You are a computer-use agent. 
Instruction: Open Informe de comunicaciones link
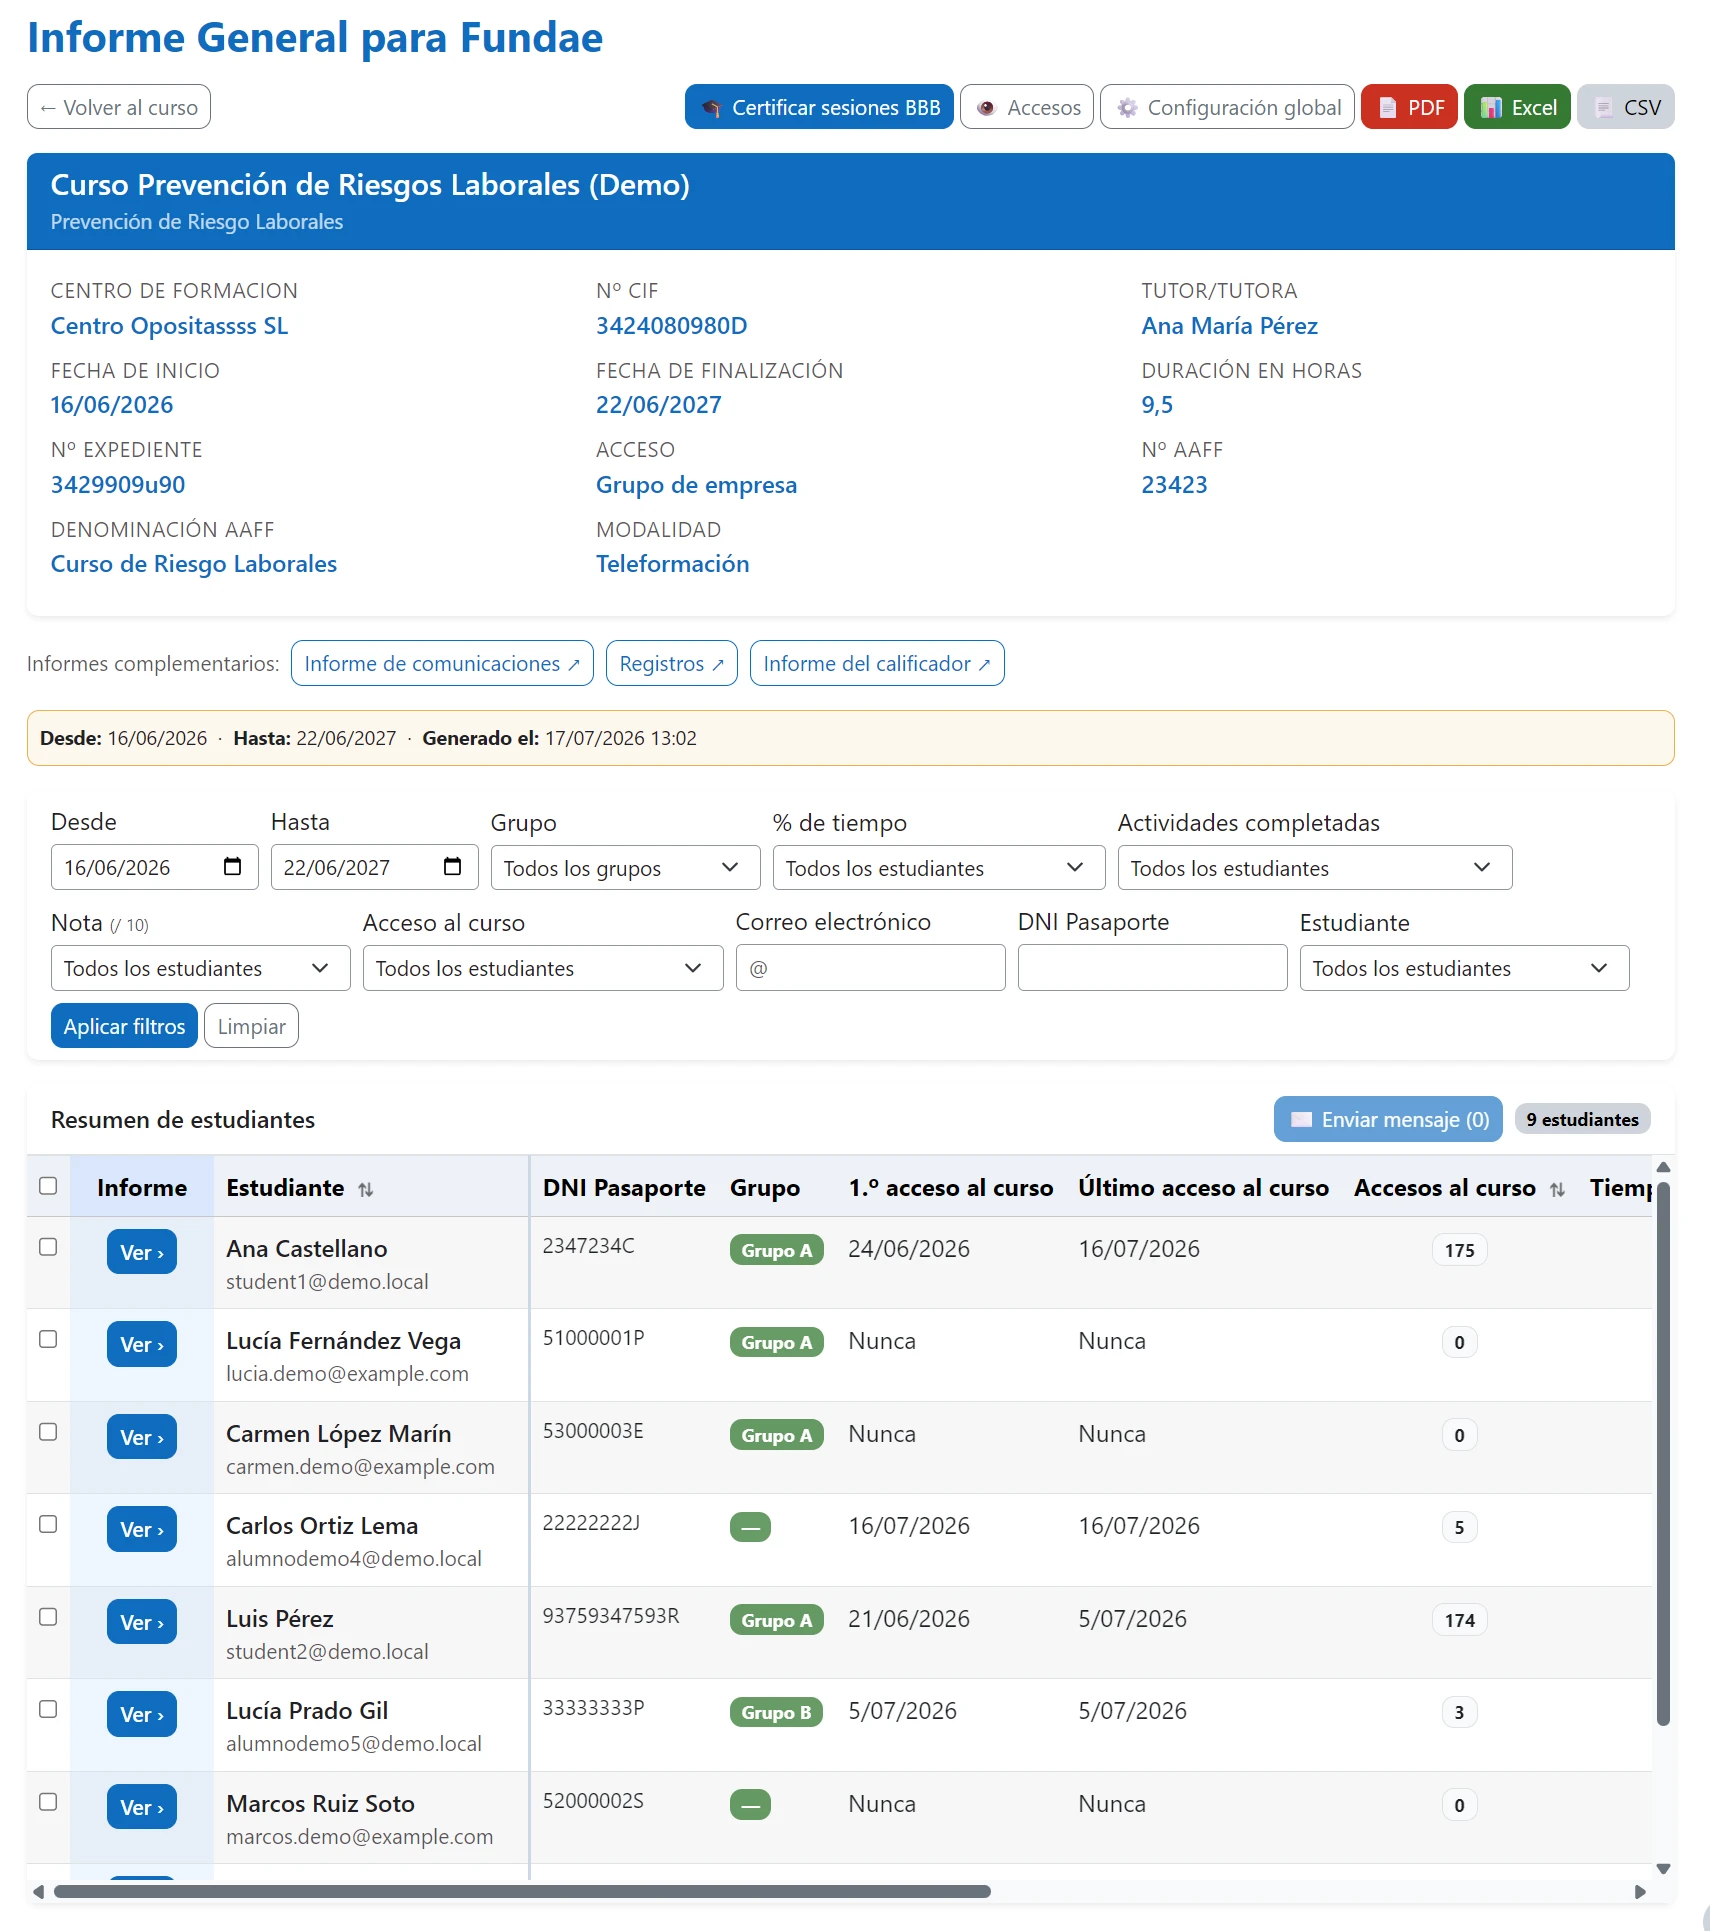point(442,663)
